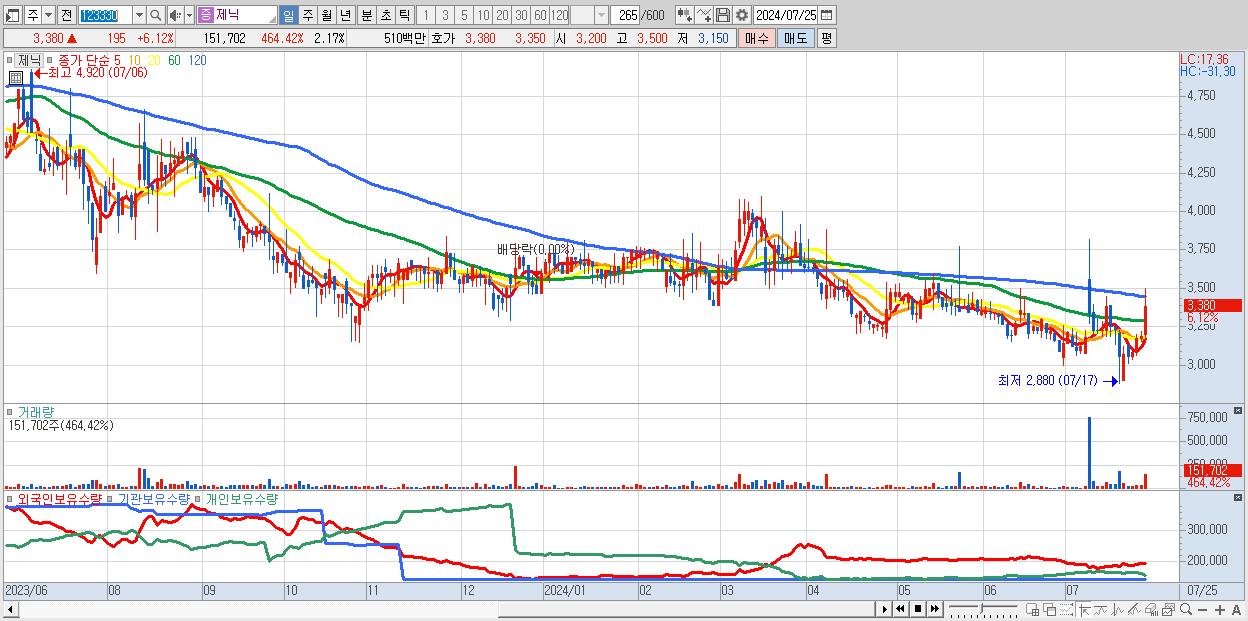Choose the 5 interval button
Image resolution: width=1248 pixels, height=621 pixels.
click(464, 15)
